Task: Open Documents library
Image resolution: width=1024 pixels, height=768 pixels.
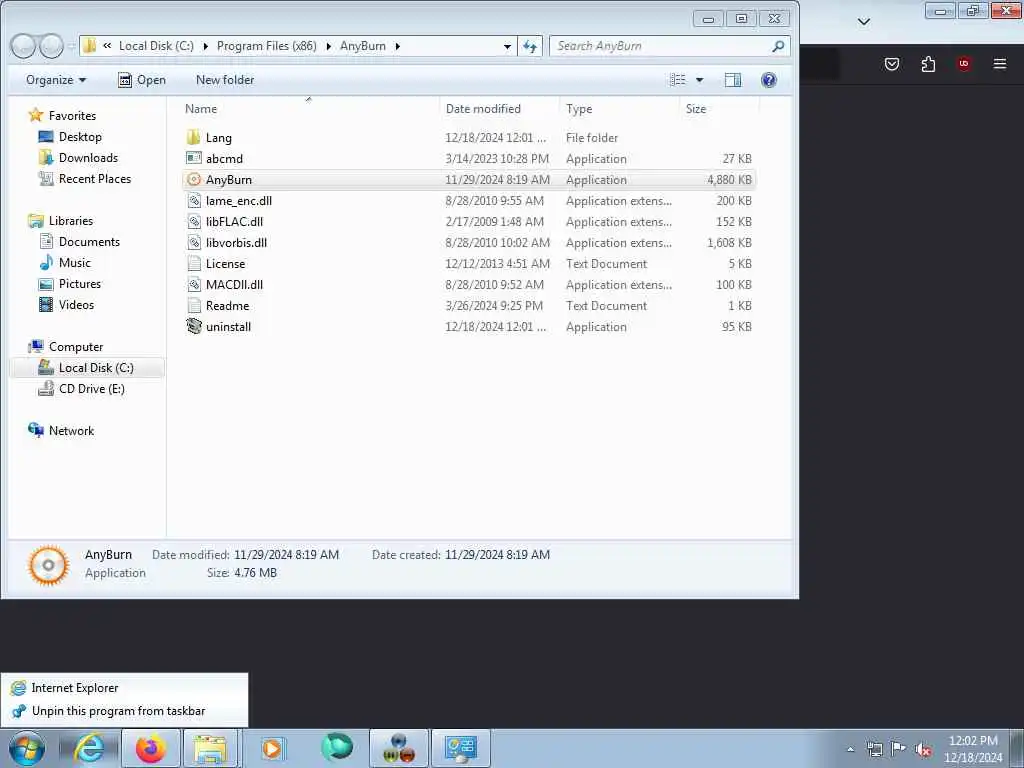Action: pyautogui.click(x=89, y=242)
